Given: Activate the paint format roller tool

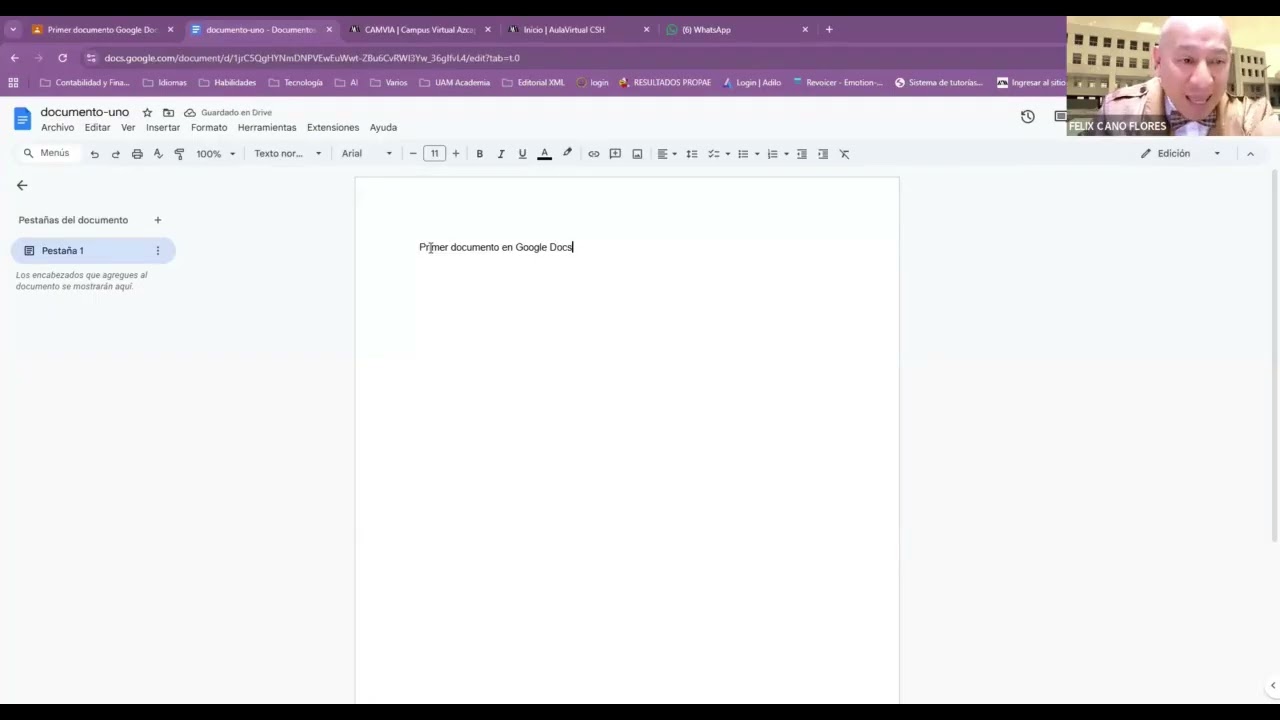Looking at the screenshot, I should pyautogui.click(x=179, y=154).
